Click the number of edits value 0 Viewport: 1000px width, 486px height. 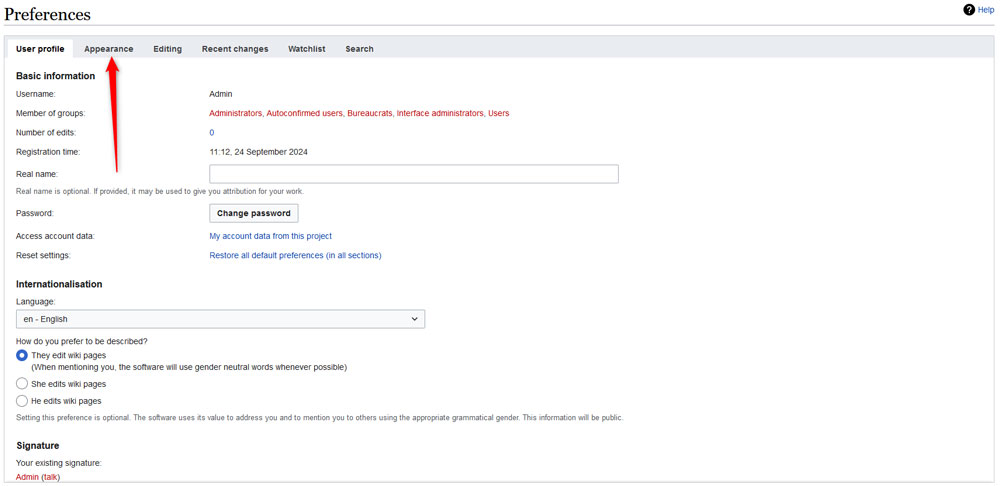(212, 133)
